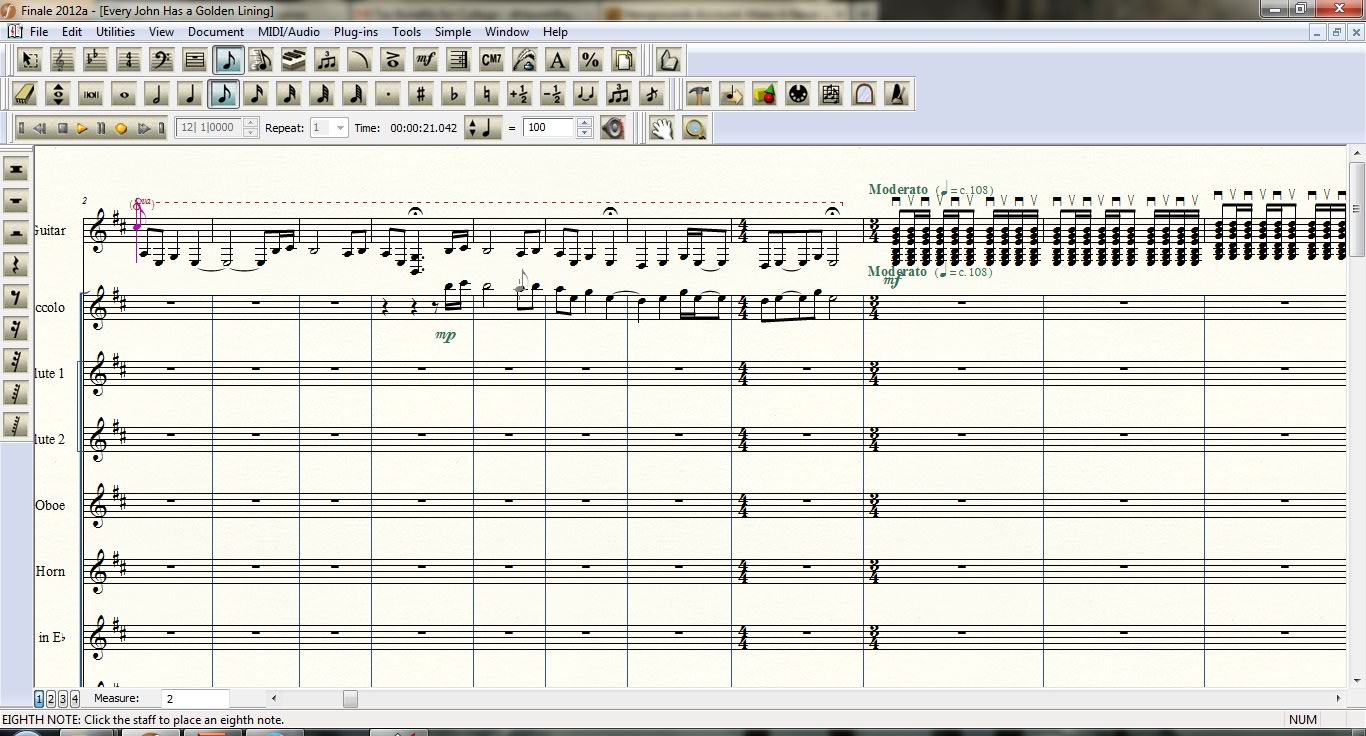Open the Utilities menu

(x=115, y=32)
